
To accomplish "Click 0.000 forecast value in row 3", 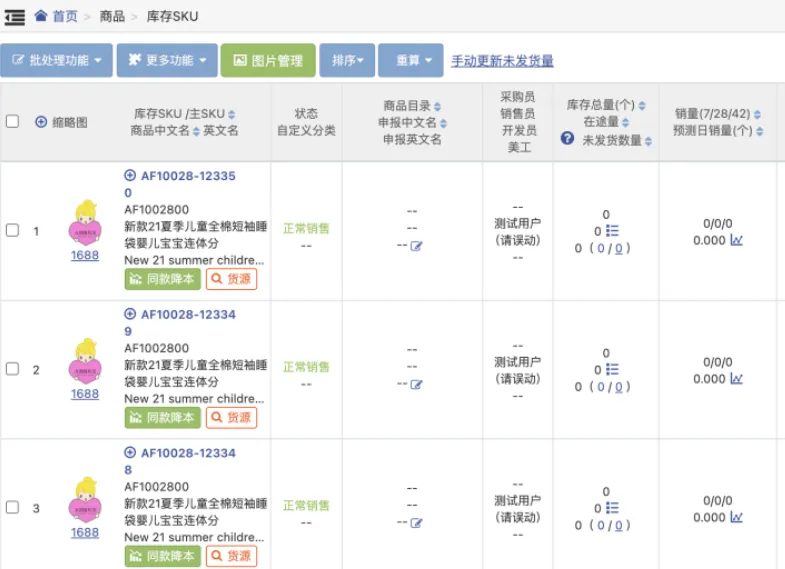I will point(709,517).
